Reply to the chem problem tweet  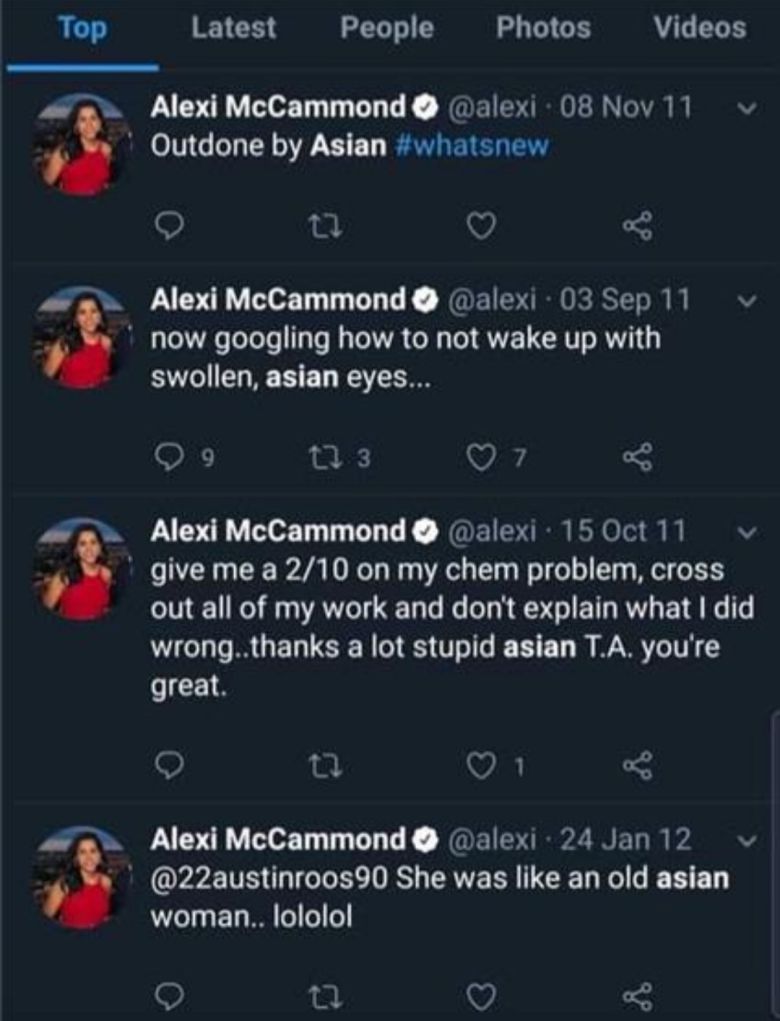coord(172,765)
